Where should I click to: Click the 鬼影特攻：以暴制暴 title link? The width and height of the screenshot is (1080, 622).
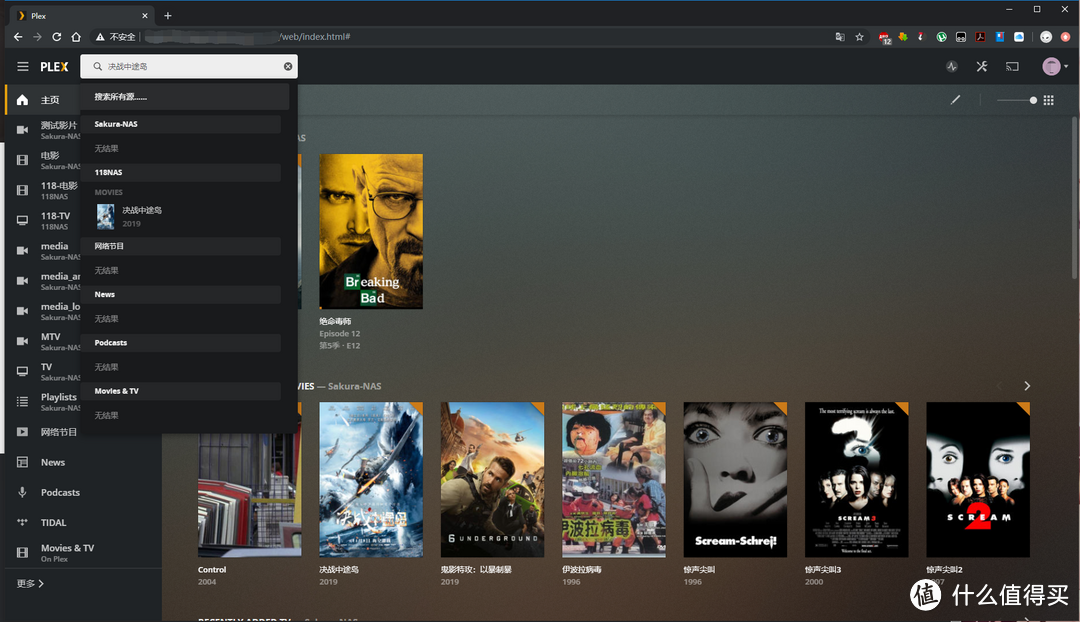tap(476, 570)
